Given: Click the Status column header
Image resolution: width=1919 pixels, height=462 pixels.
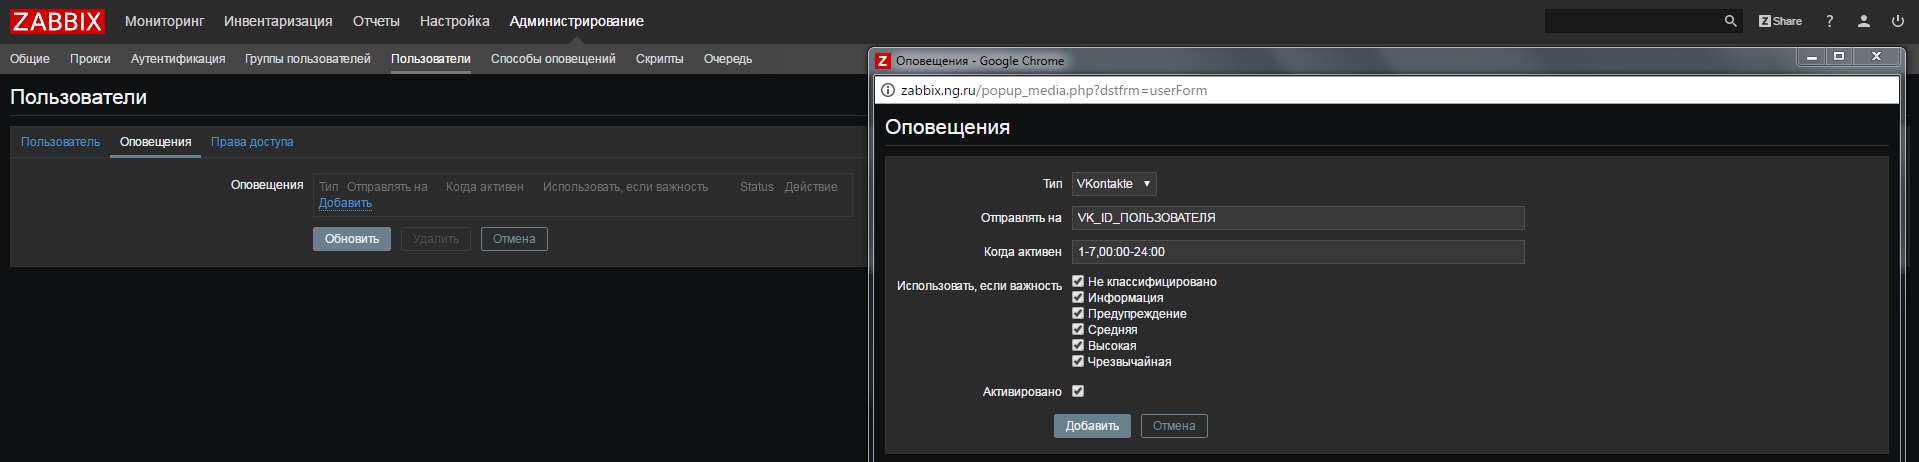Looking at the screenshot, I should (x=757, y=187).
